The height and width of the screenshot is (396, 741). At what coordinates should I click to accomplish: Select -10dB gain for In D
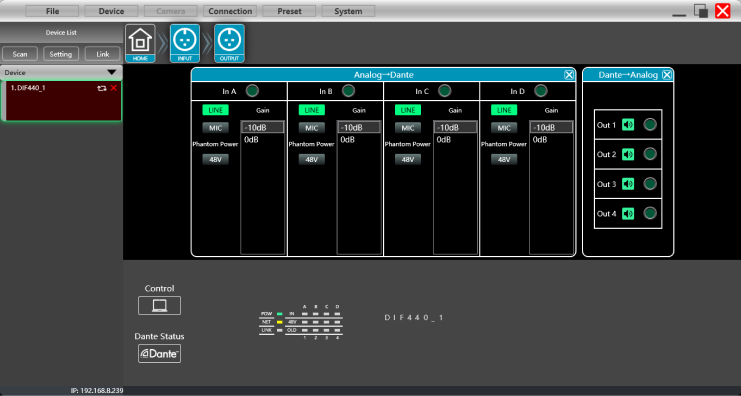[551, 128]
